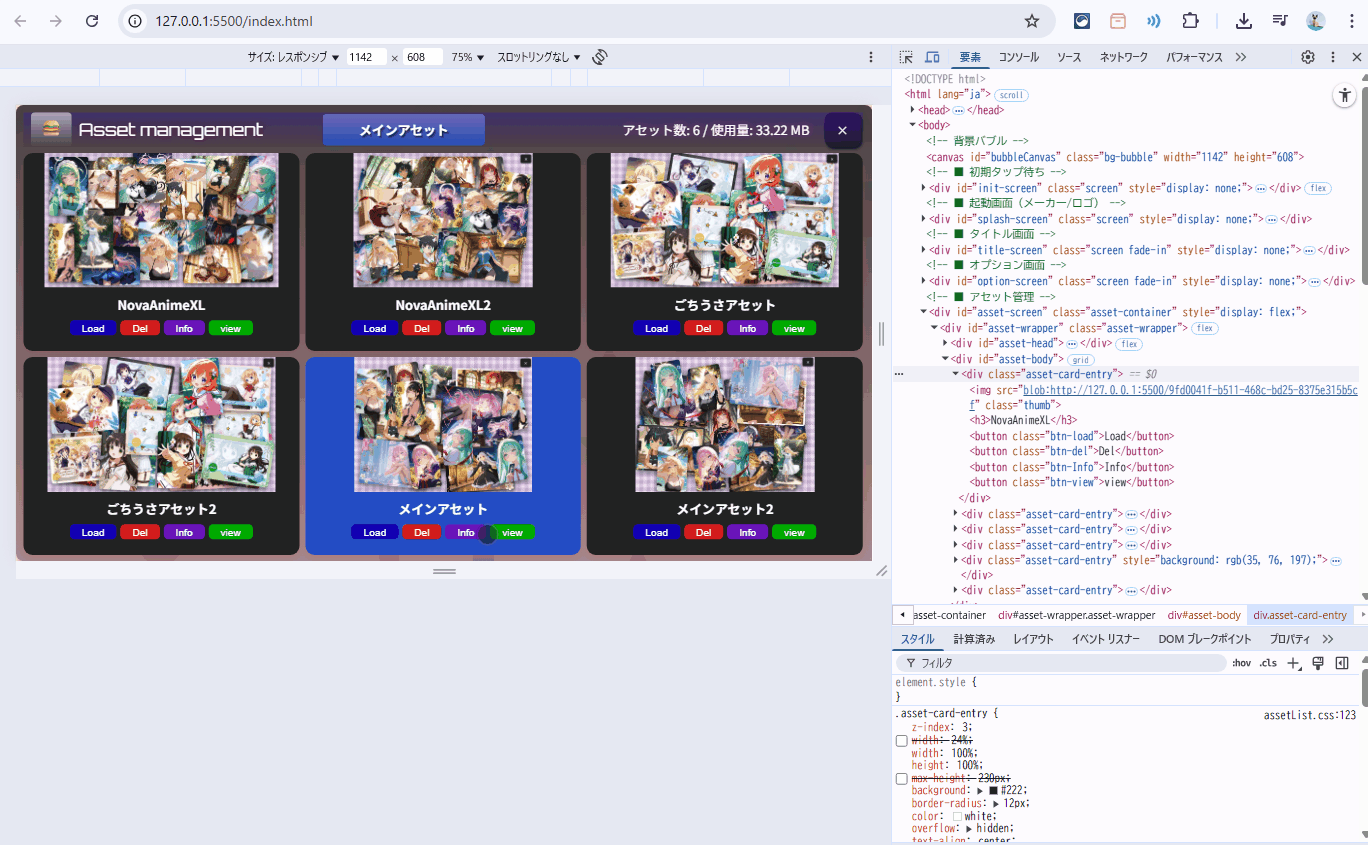Viewport: 1368px width, 845px height.
Task: Bookmark this page with the star icon
Action: click(1032, 21)
